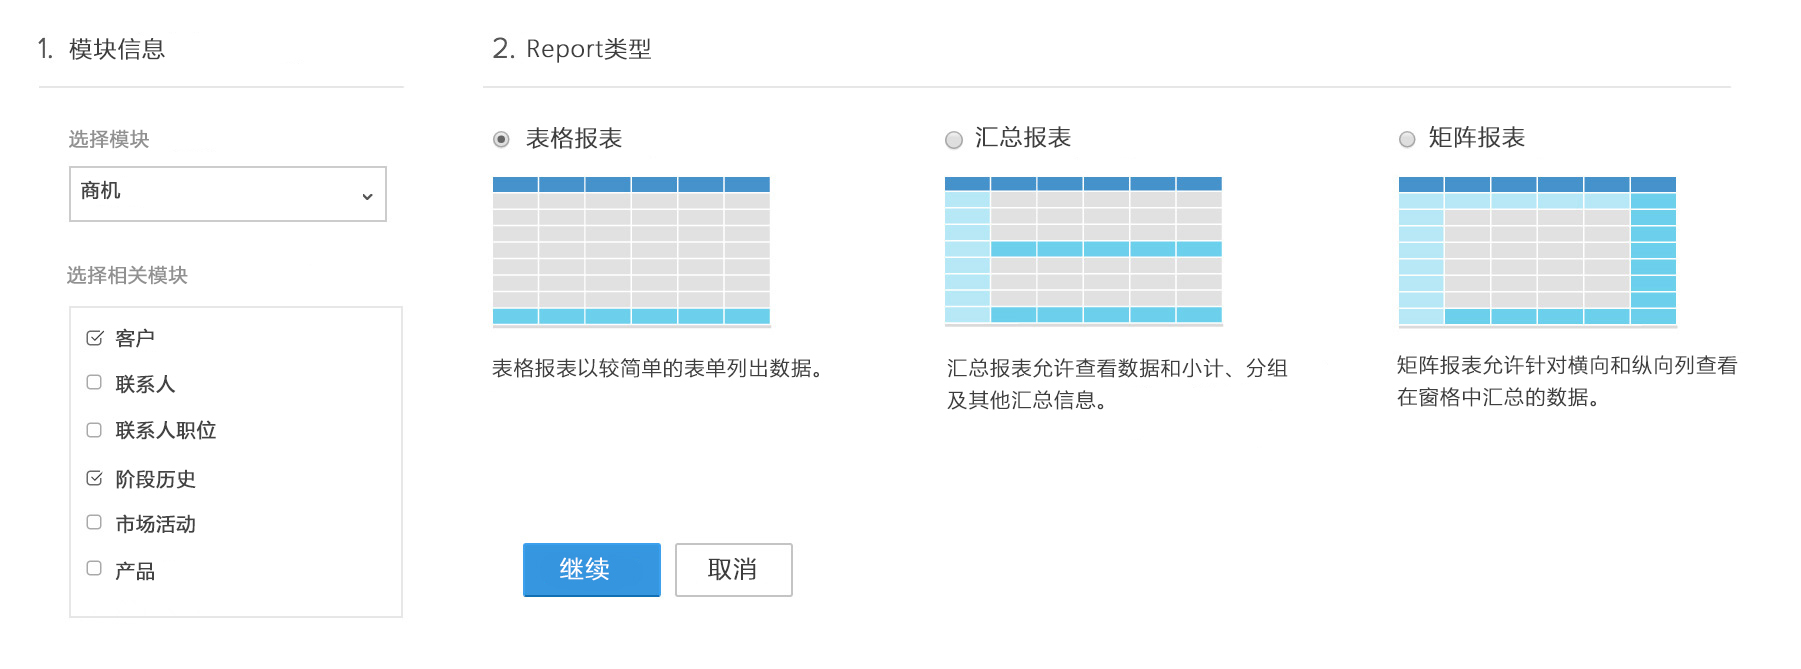The width and height of the screenshot is (1801, 669).
Task: Uncheck the 阶段历史 checkbox
Action: [x=94, y=478]
